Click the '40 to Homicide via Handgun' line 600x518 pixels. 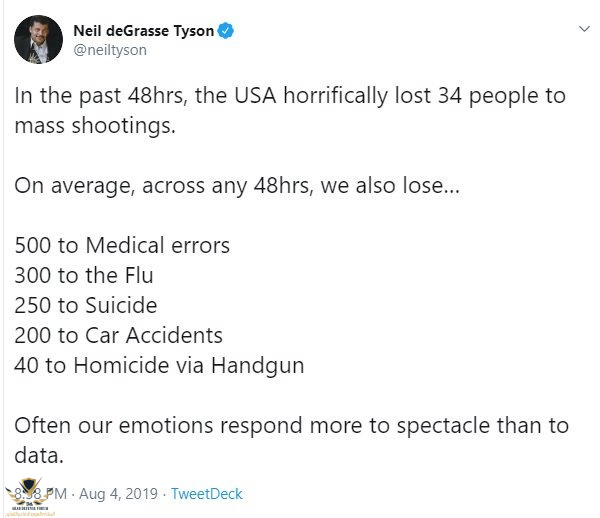[x=159, y=365]
